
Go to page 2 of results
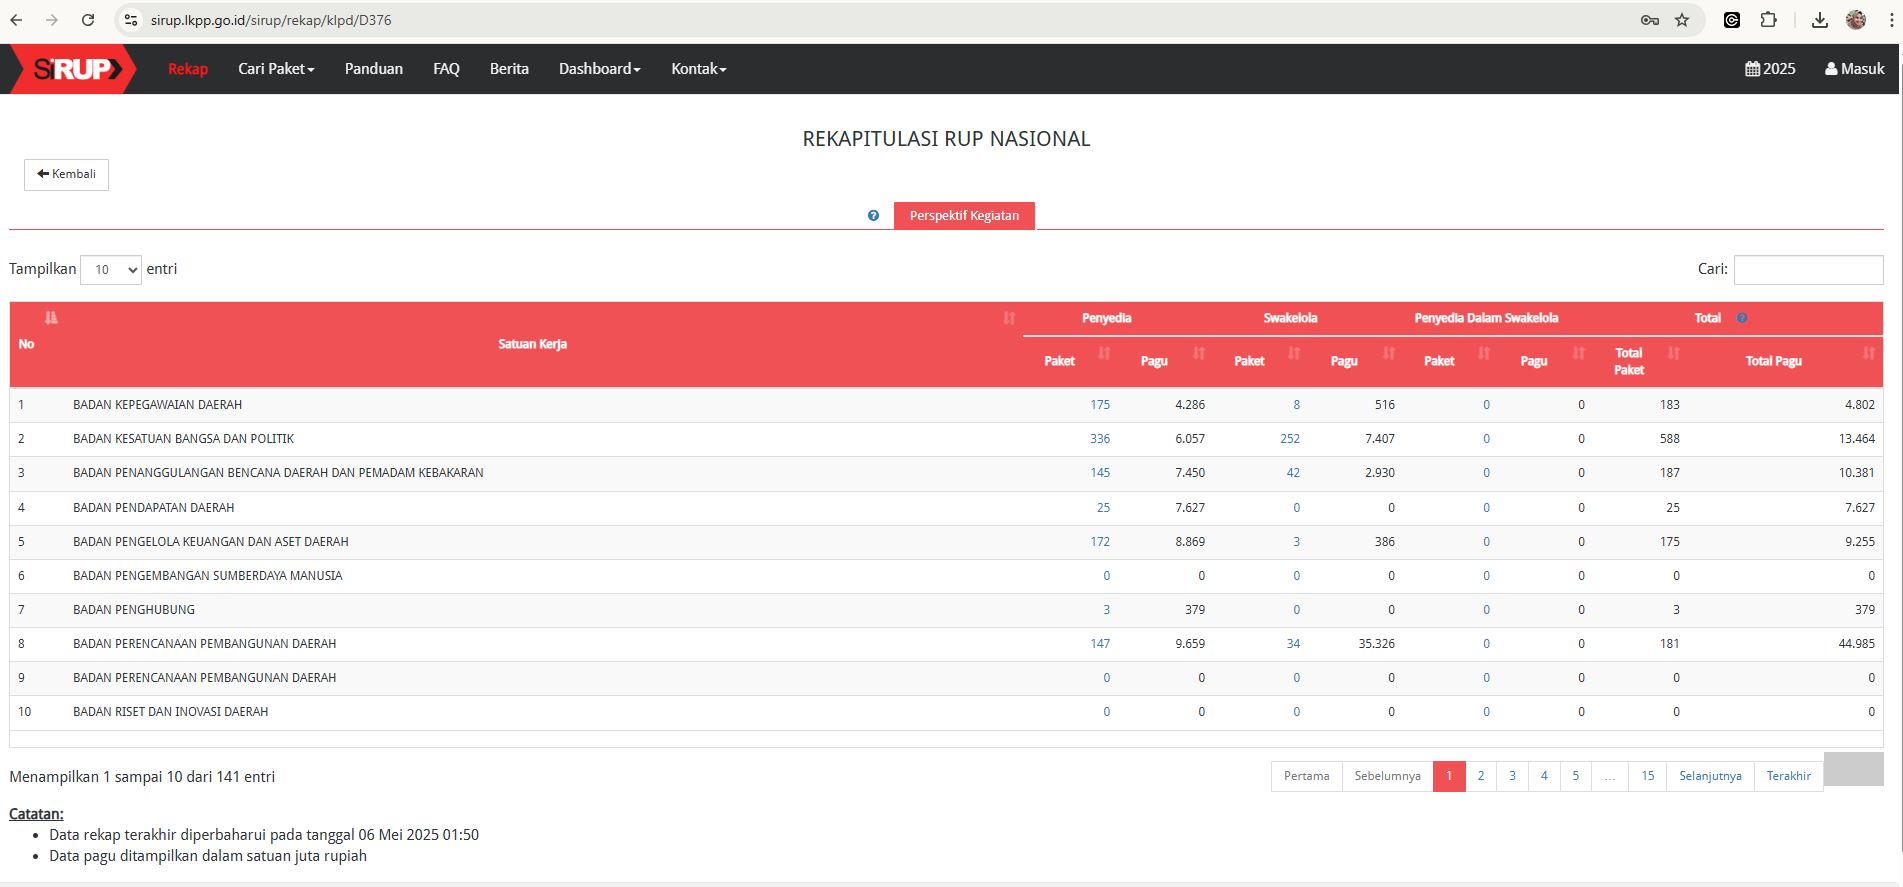[x=1481, y=776]
